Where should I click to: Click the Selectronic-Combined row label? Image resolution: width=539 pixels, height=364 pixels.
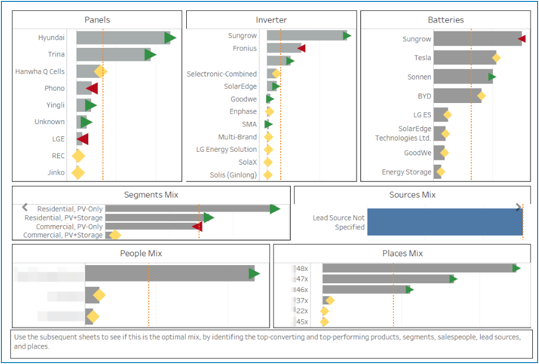tap(222, 74)
